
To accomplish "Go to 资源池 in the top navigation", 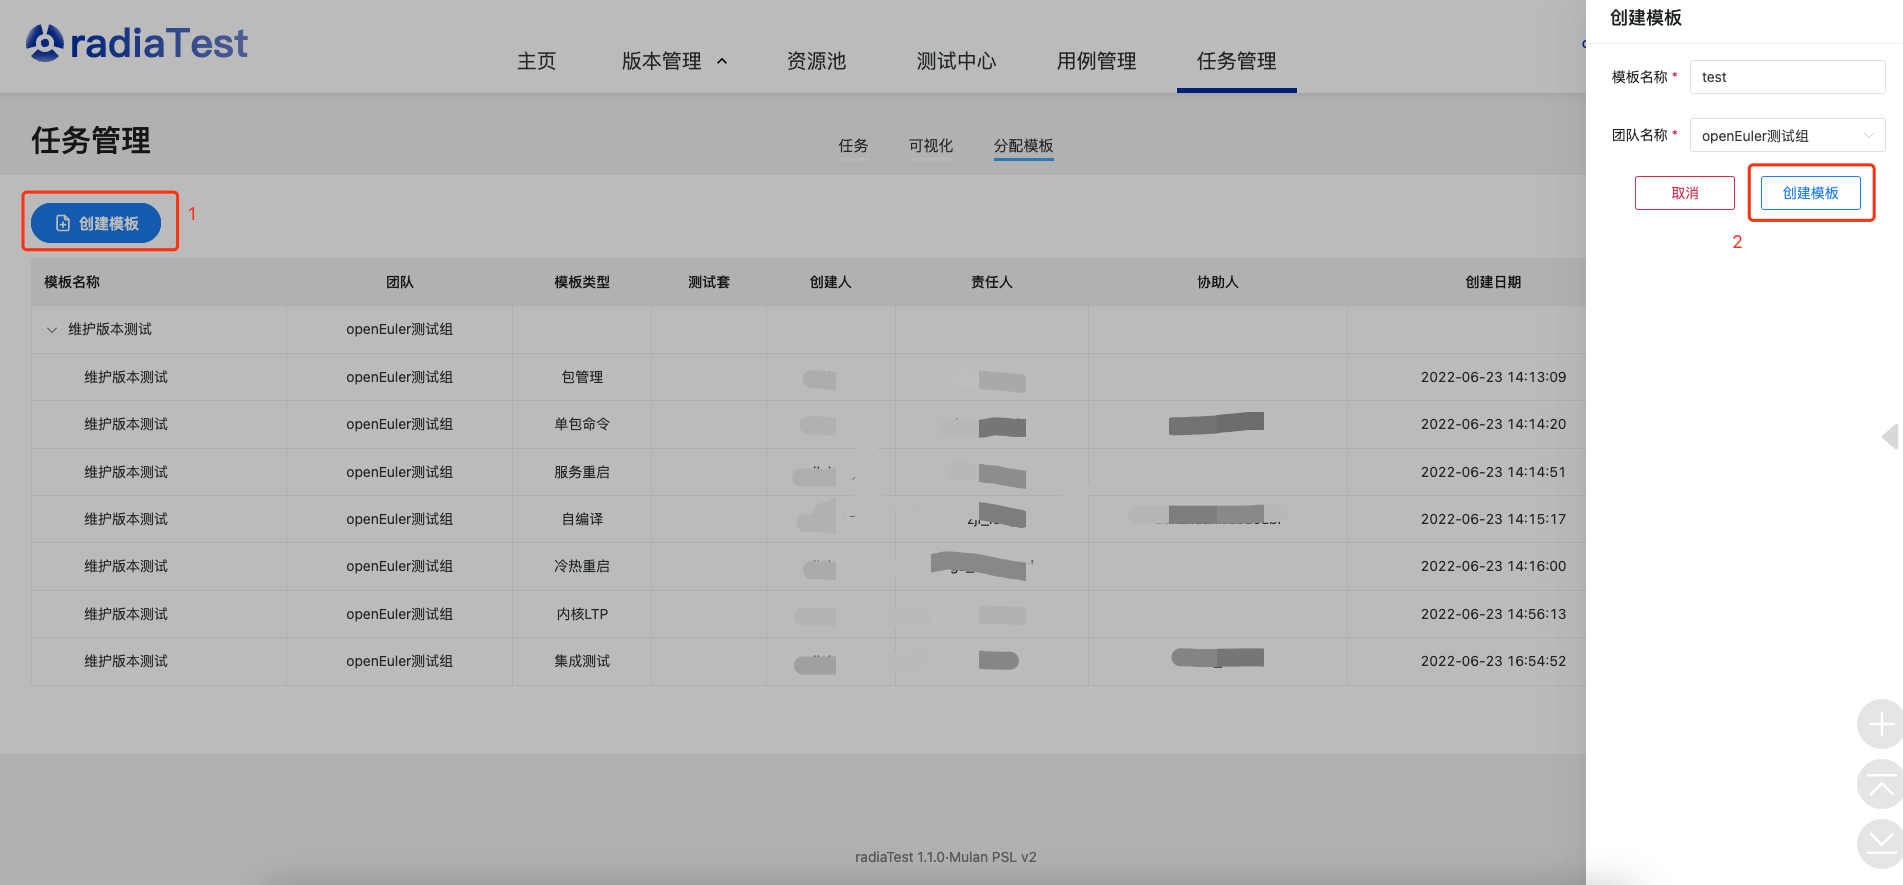I will coord(816,61).
